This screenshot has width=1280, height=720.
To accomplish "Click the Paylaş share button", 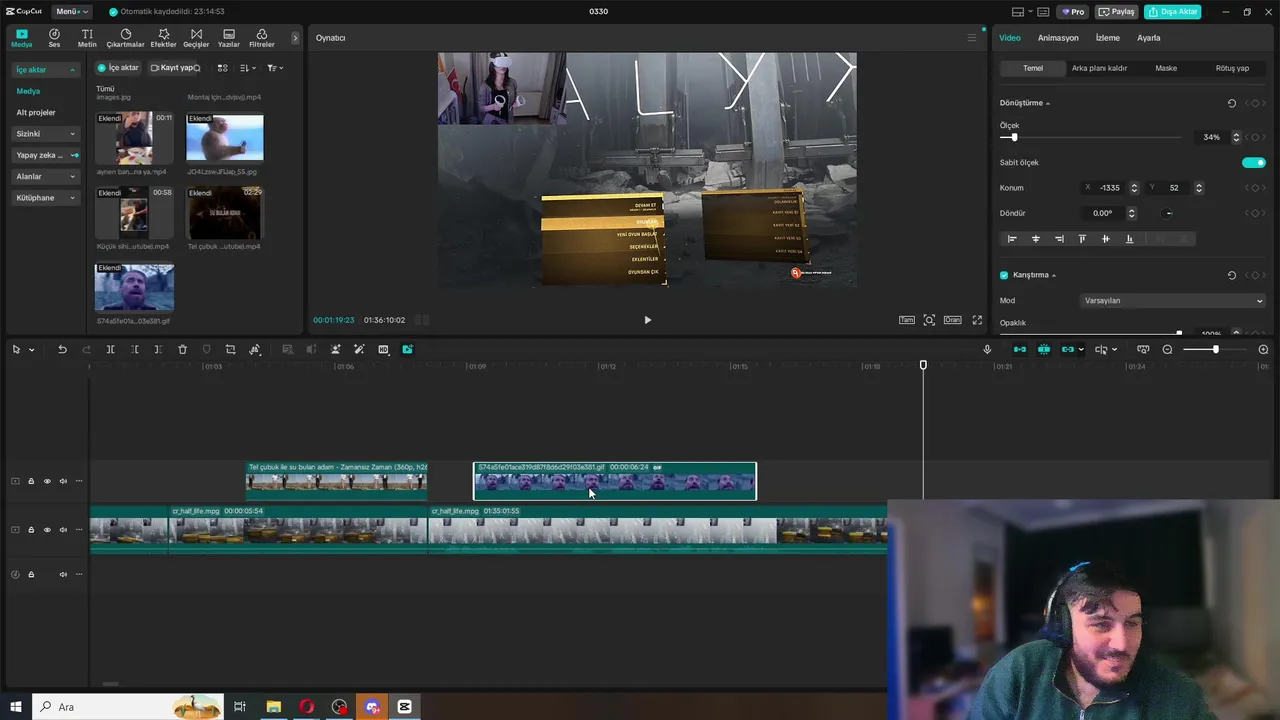I will coord(1117,12).
